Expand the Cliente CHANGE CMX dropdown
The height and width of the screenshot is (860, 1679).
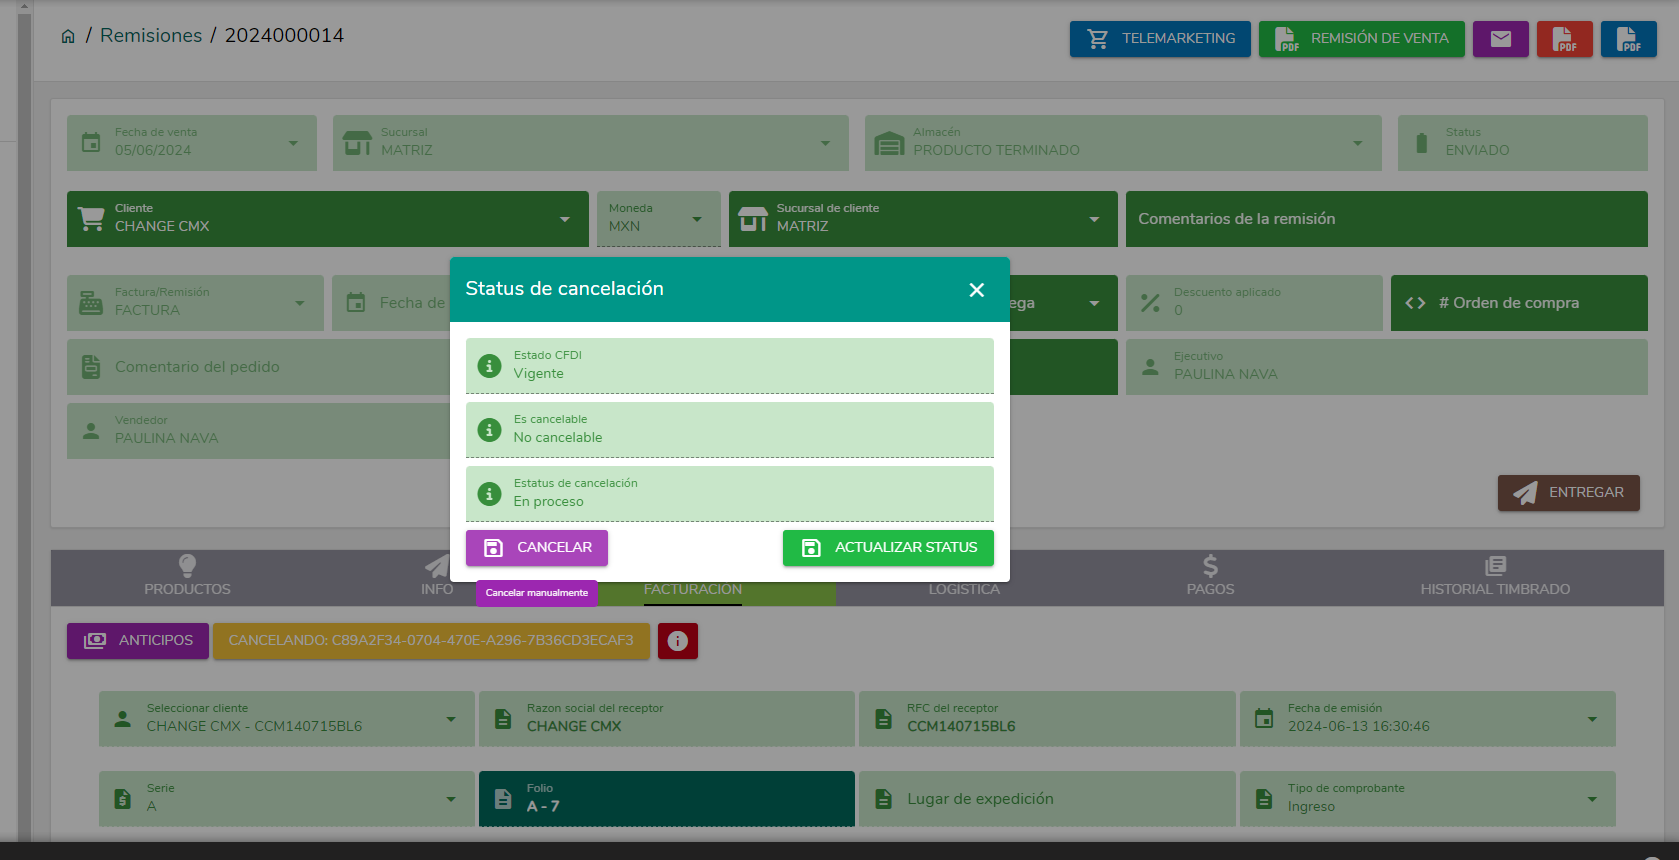click(565, 219)
